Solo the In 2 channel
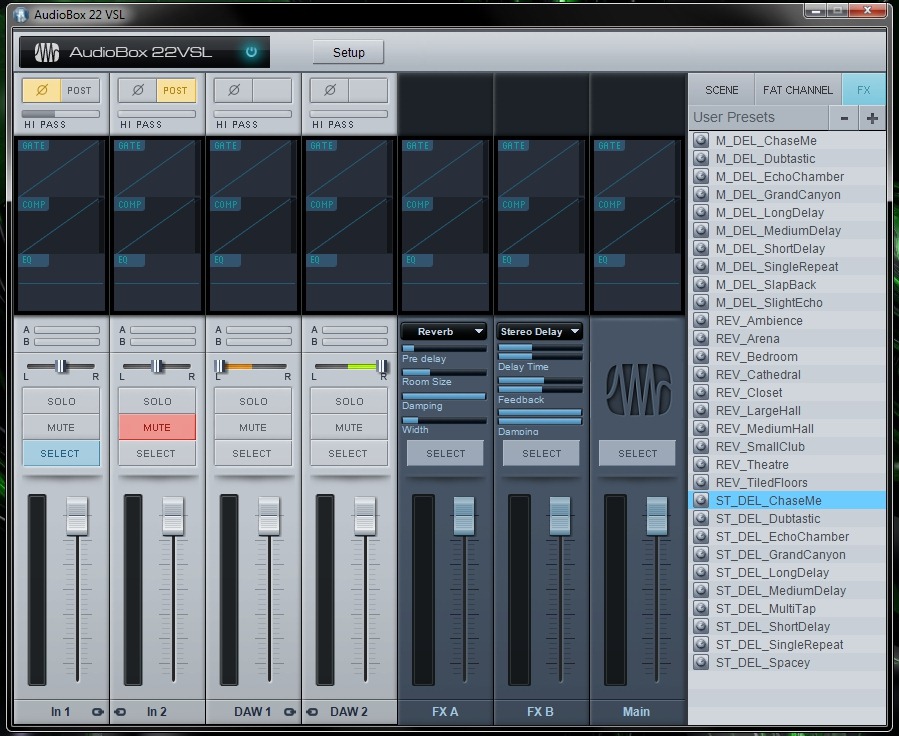The height and width of the screenshot is (736, 899). [x=157, y=401]
